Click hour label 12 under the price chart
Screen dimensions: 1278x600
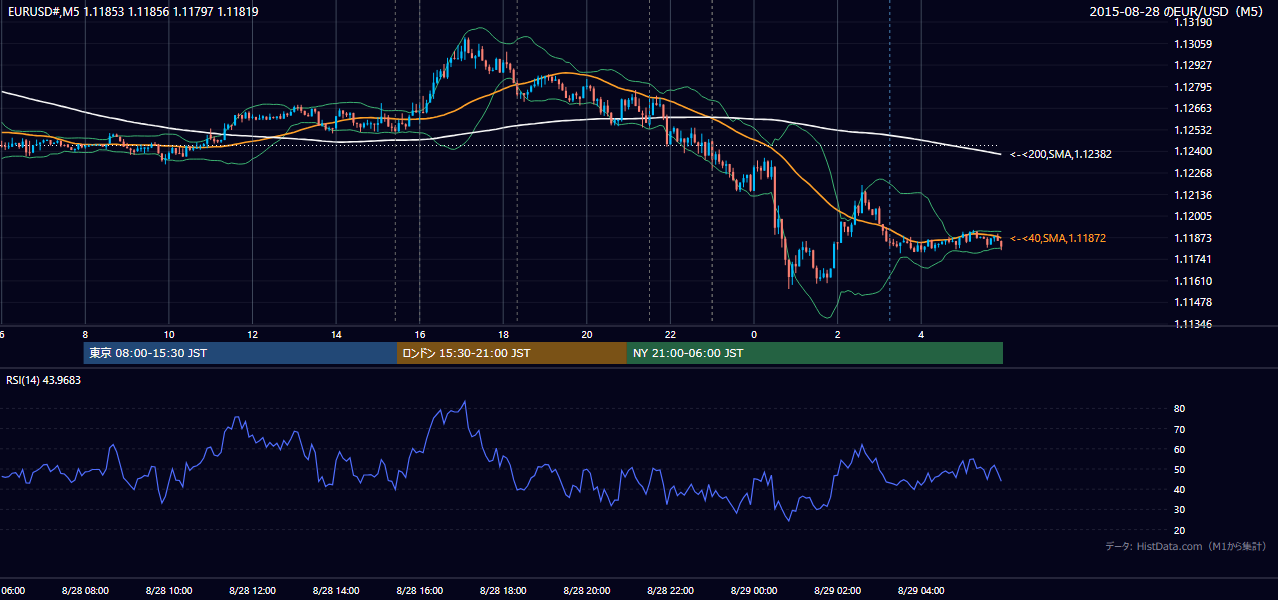click(253, 335)
